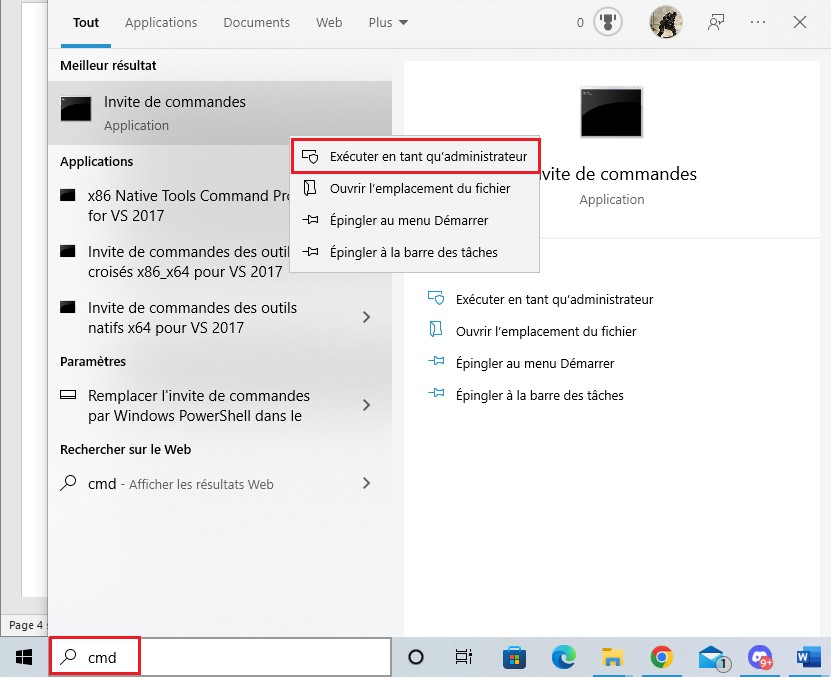The width and height of the screenshot is (831, 677).
Task: Click the large Command Prompt preview icon
Action: pyautogui.click(x=611, y=112)
